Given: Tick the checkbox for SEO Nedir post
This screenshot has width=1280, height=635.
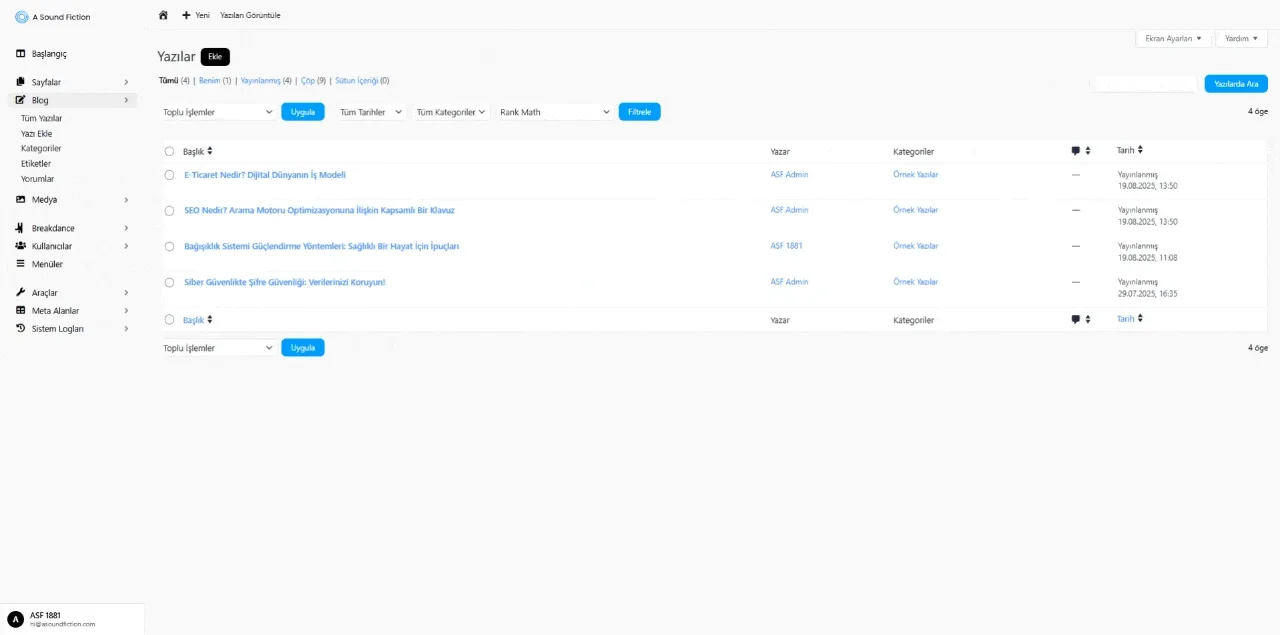Looking at the screenshot, I should pyautogui.click(x=169, y=211).
